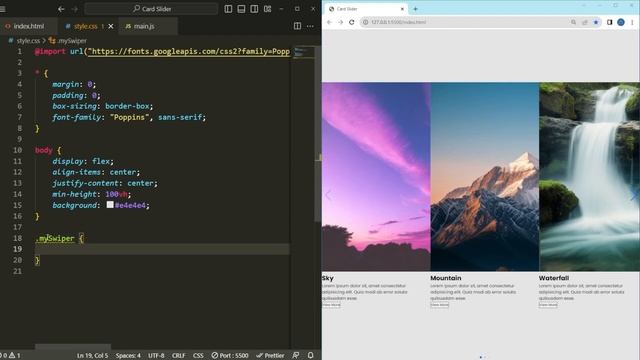Click the body selector on line 10

[x=44, y=150]
